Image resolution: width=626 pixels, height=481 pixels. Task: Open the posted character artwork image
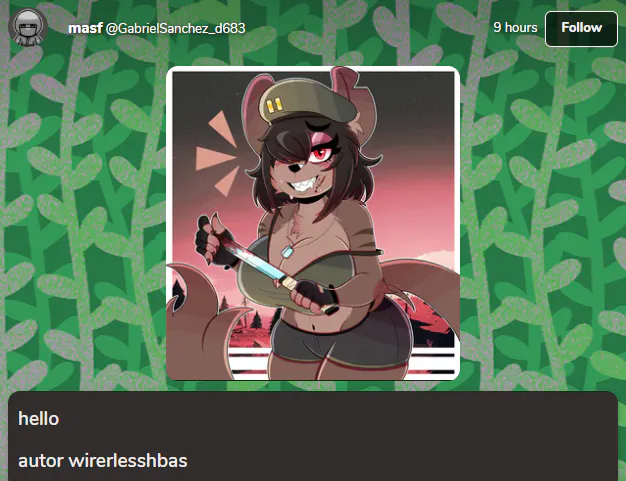[313, 223]
